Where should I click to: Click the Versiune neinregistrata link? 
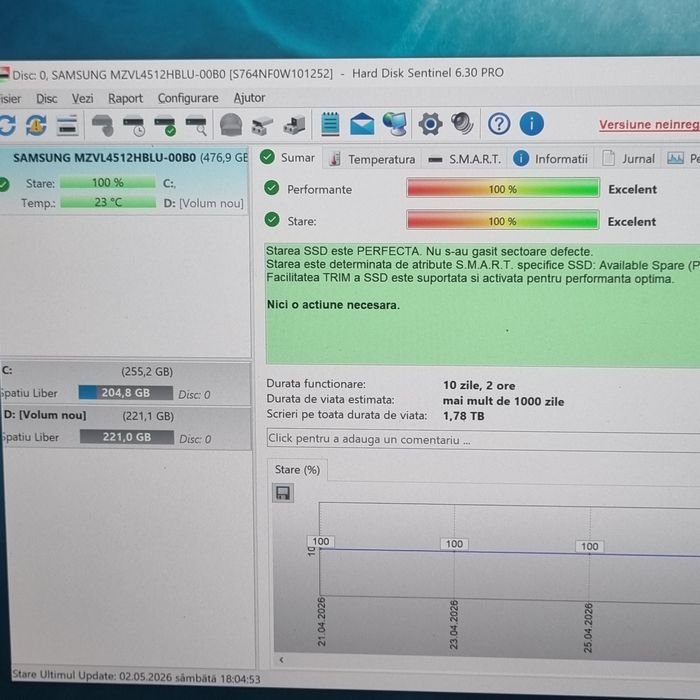tap(649, 125)
